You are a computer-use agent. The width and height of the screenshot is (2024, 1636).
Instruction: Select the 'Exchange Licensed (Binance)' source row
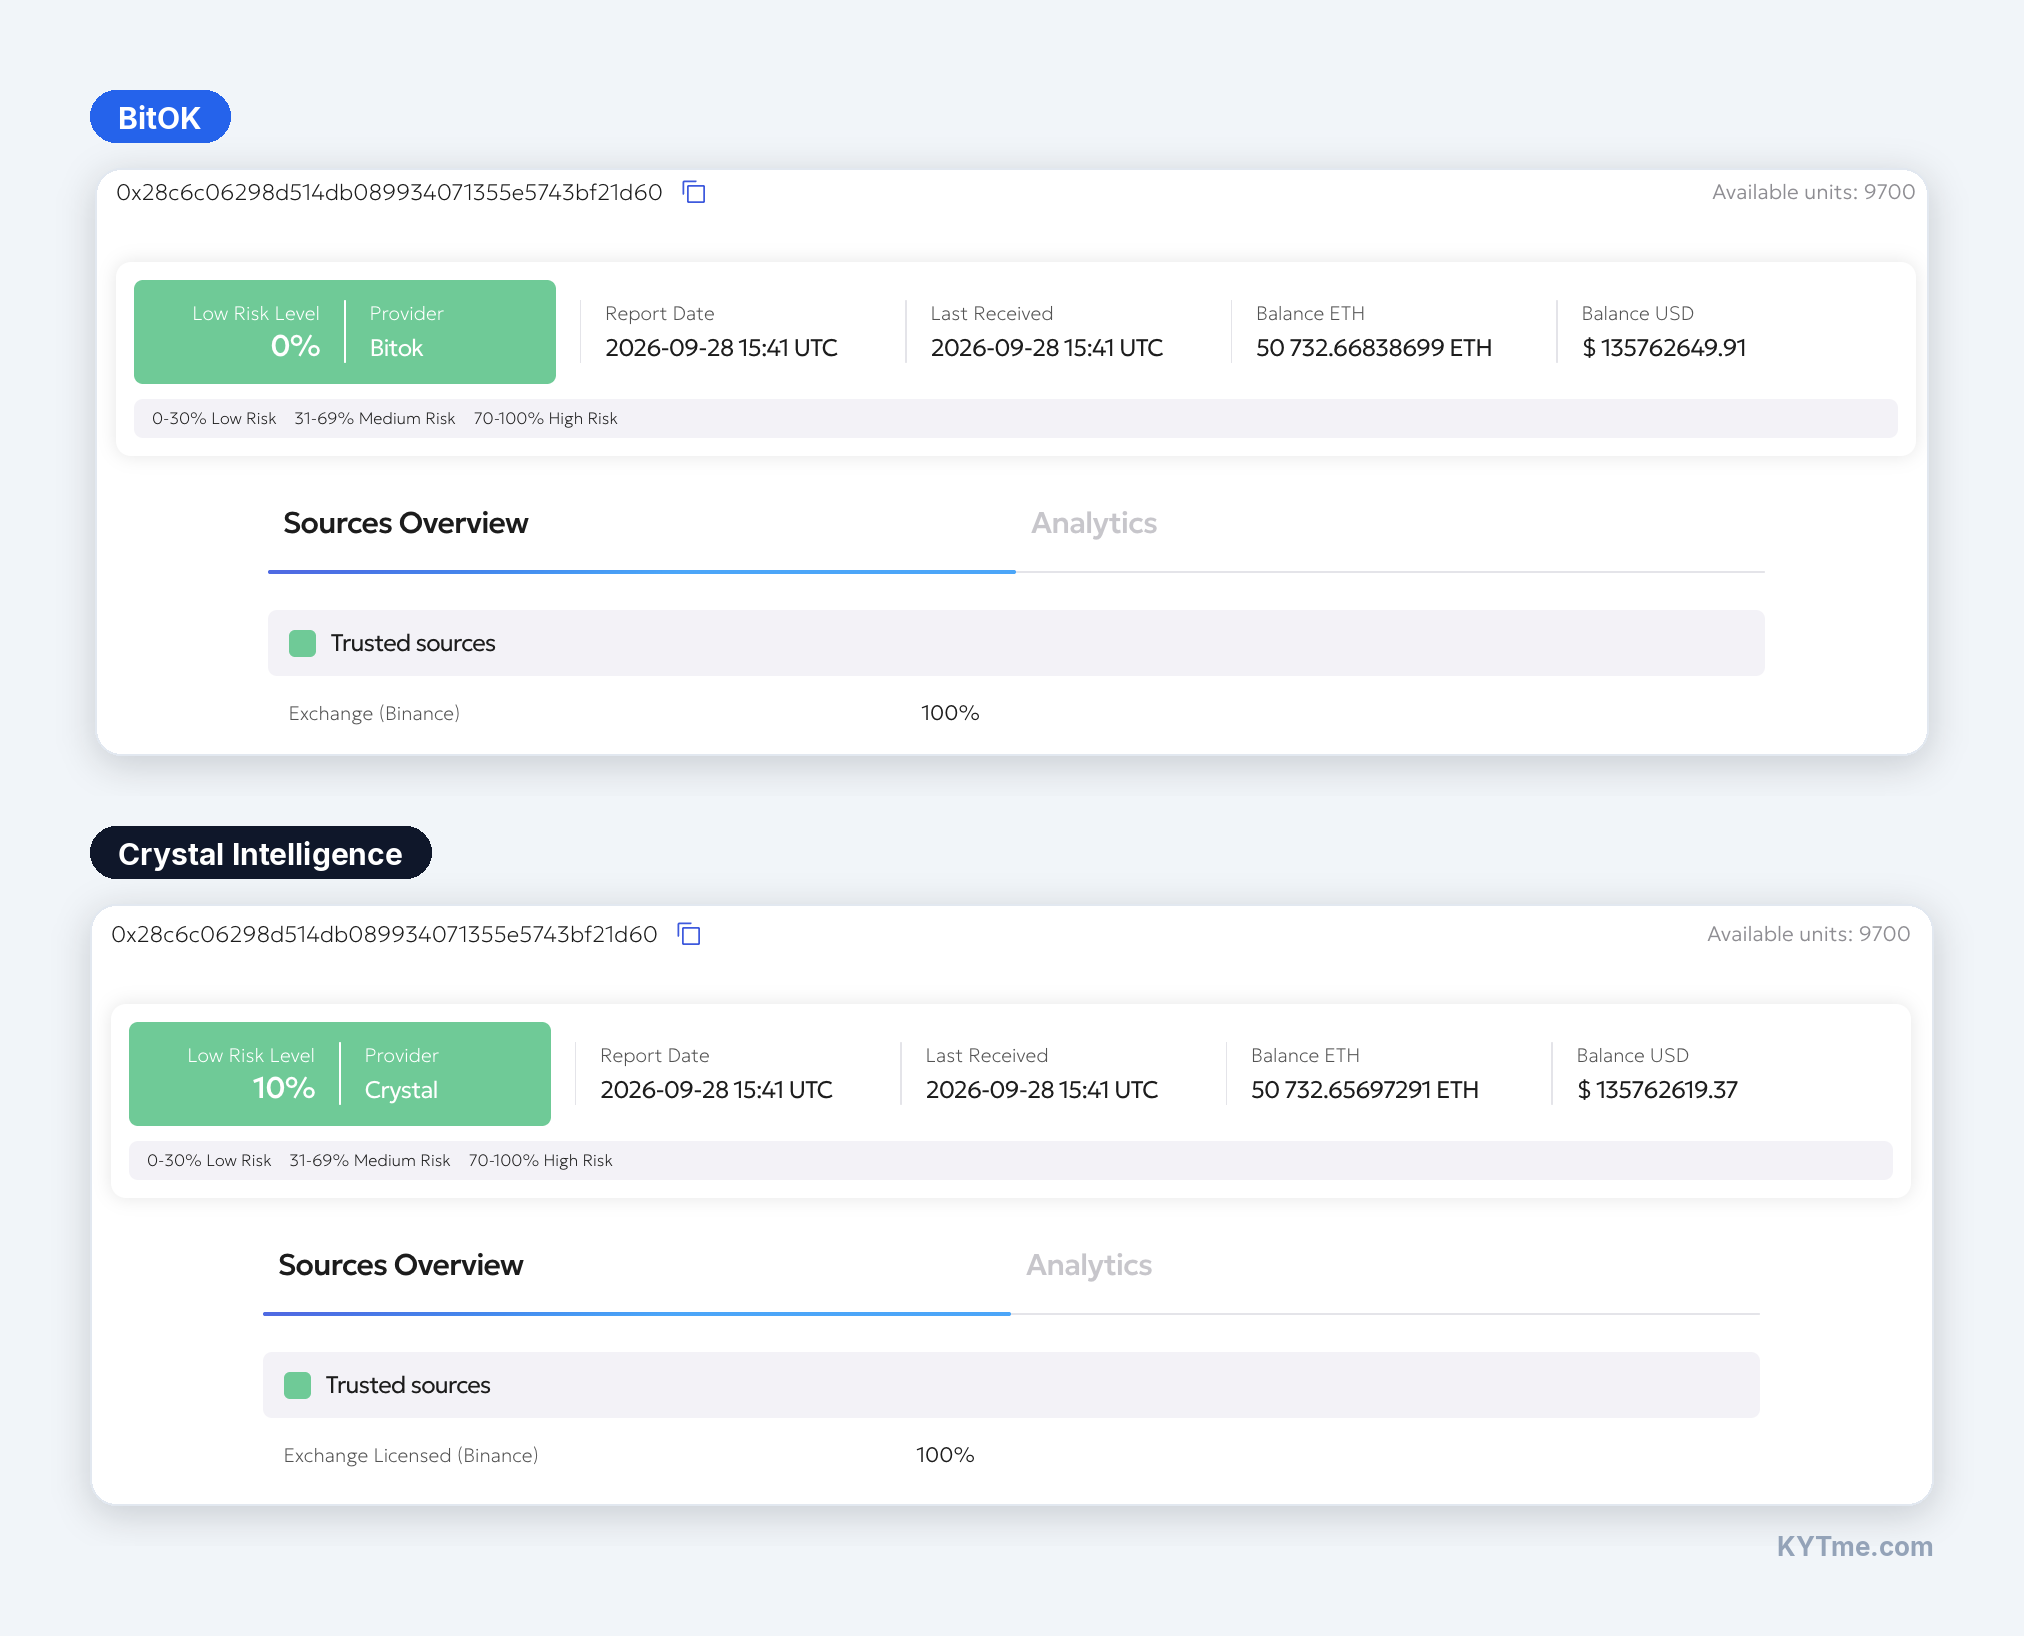click(1011, 1455)
